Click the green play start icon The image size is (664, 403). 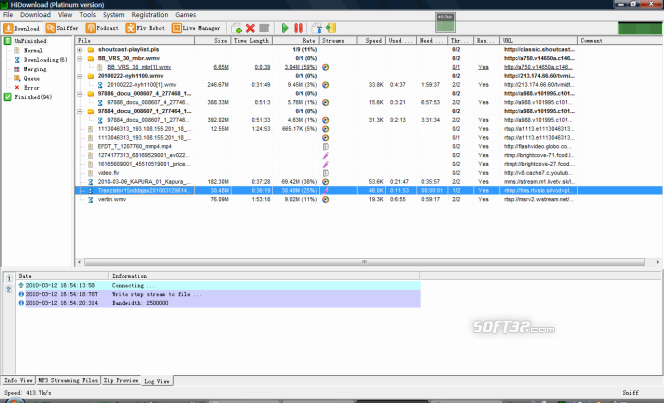(x=285, y=28)
